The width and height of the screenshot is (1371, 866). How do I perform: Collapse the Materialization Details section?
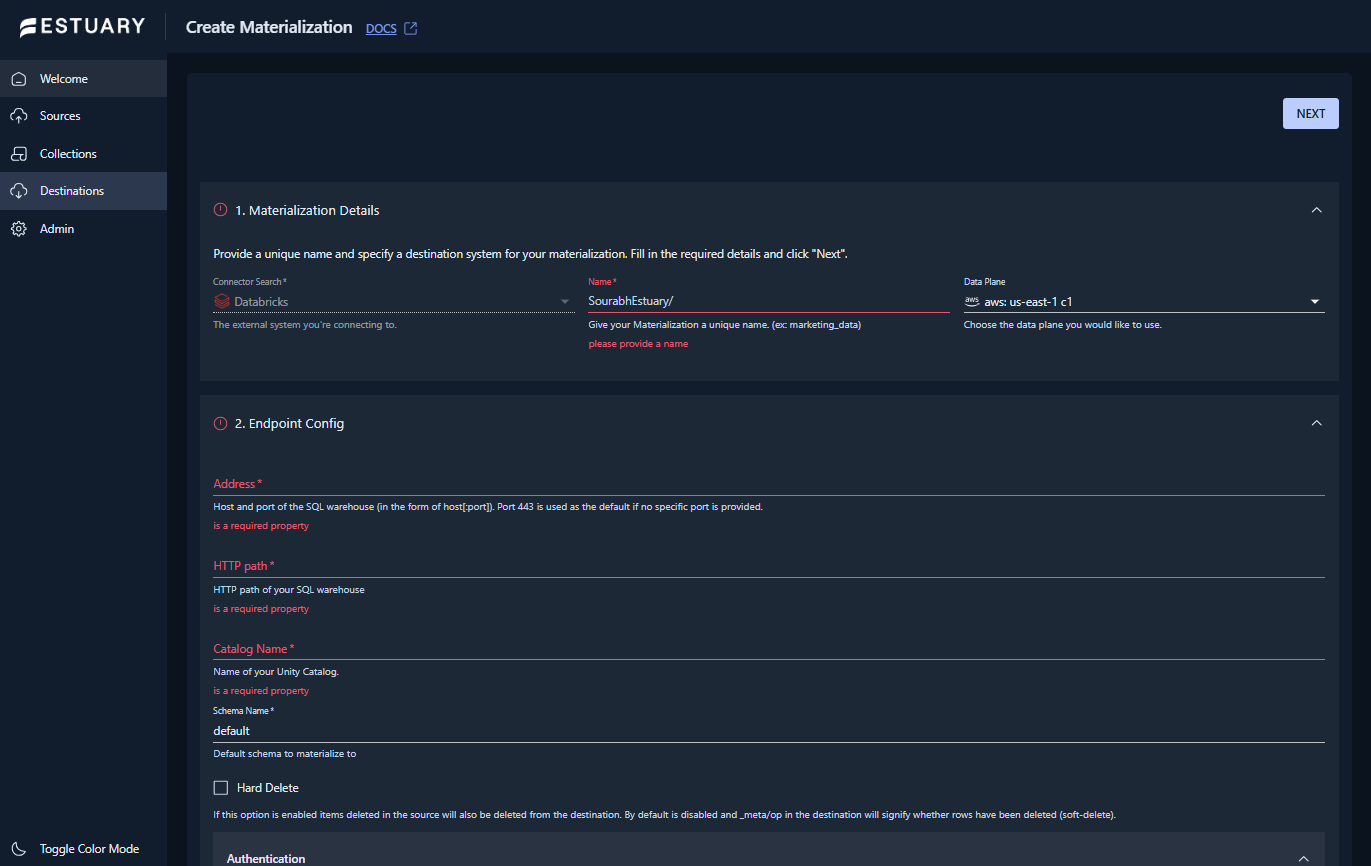(x=1316, y=210)
